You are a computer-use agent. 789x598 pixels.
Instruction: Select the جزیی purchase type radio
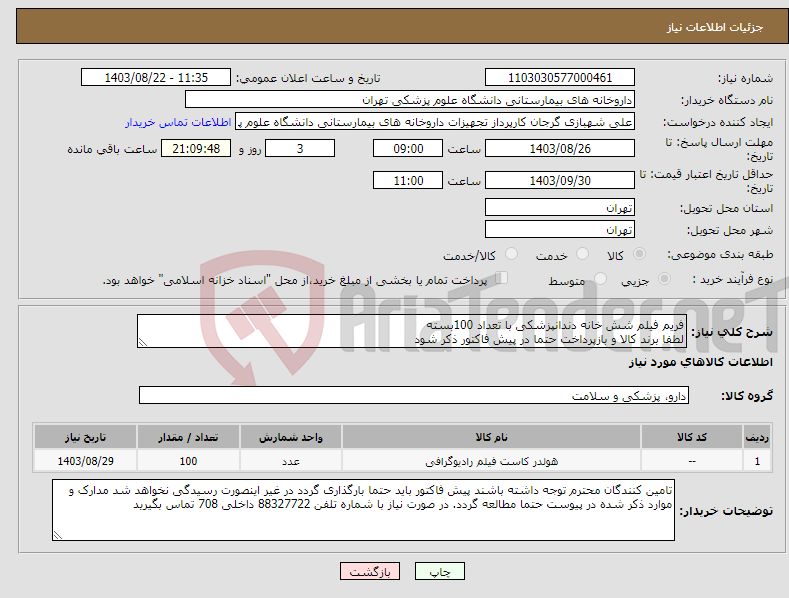click(664, 278)
